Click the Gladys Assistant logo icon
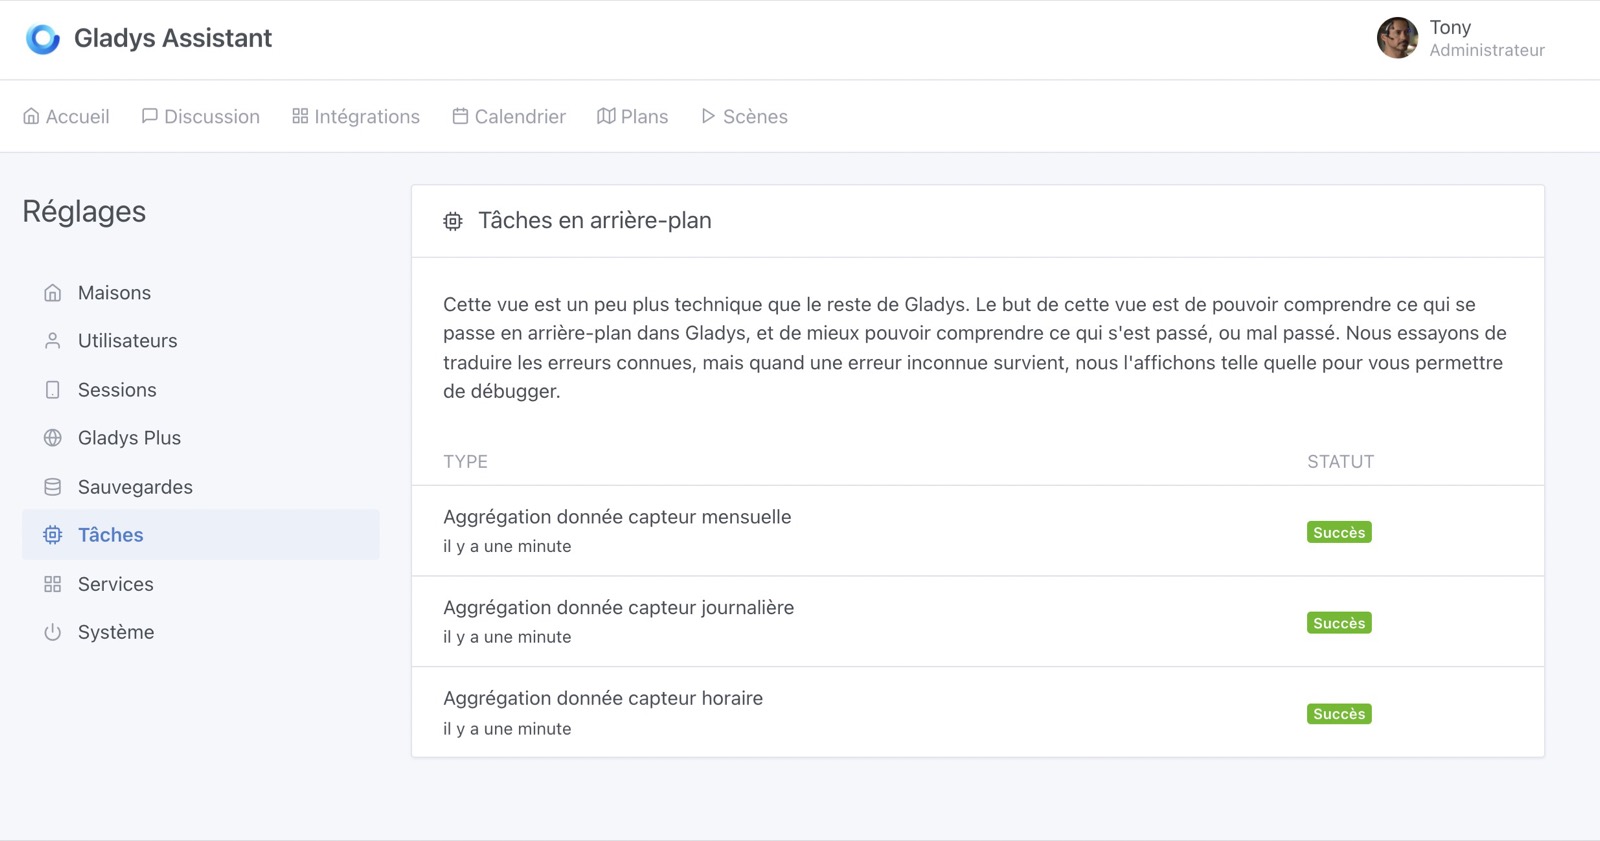The image size is (1600, 841). click(43, 39)
